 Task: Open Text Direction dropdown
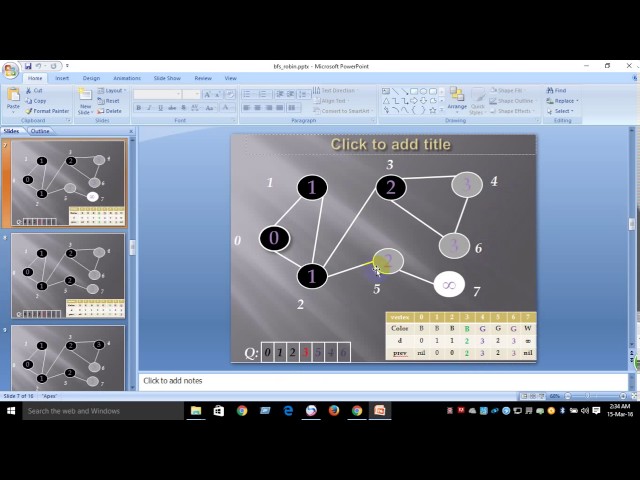[335, 91]
